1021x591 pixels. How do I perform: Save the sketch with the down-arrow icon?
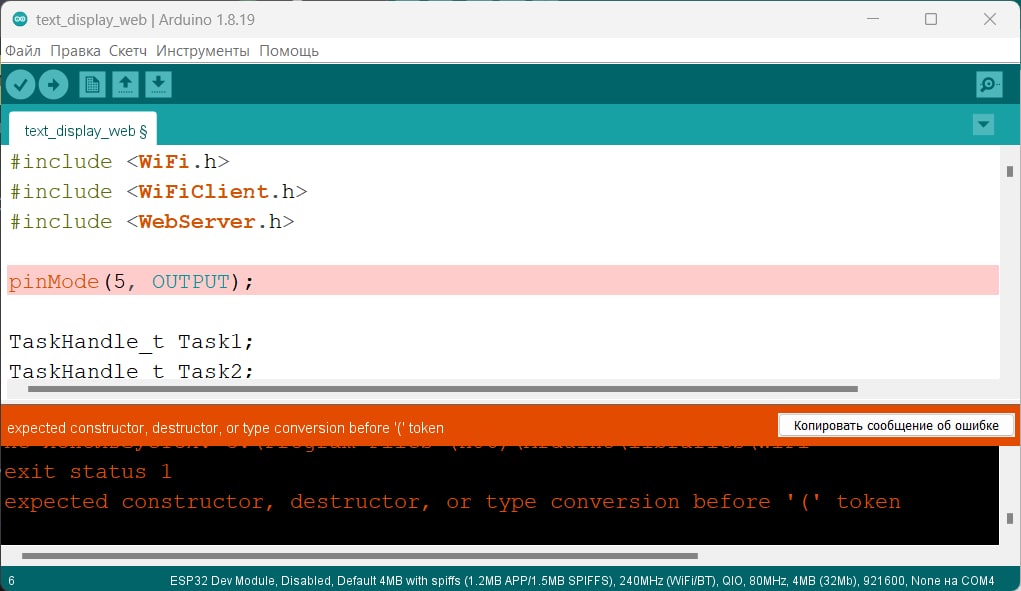[158, 85]
